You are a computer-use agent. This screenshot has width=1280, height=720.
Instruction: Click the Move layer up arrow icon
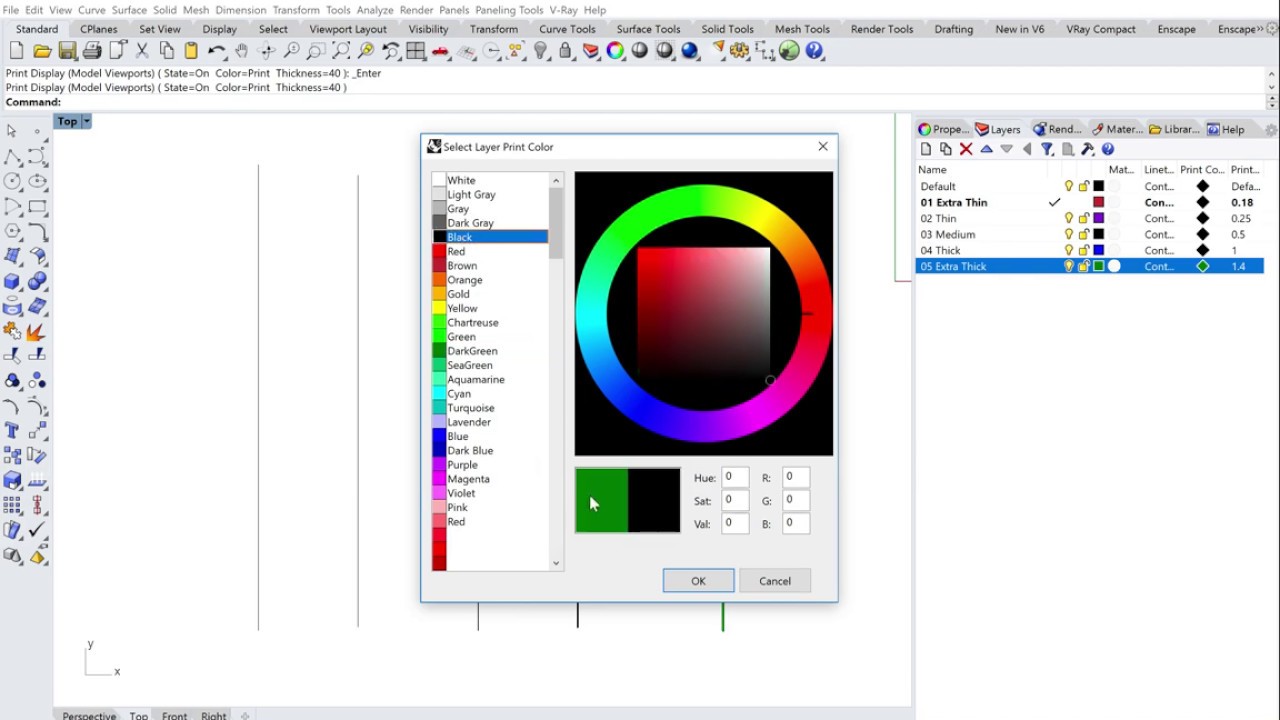[986, 149]
